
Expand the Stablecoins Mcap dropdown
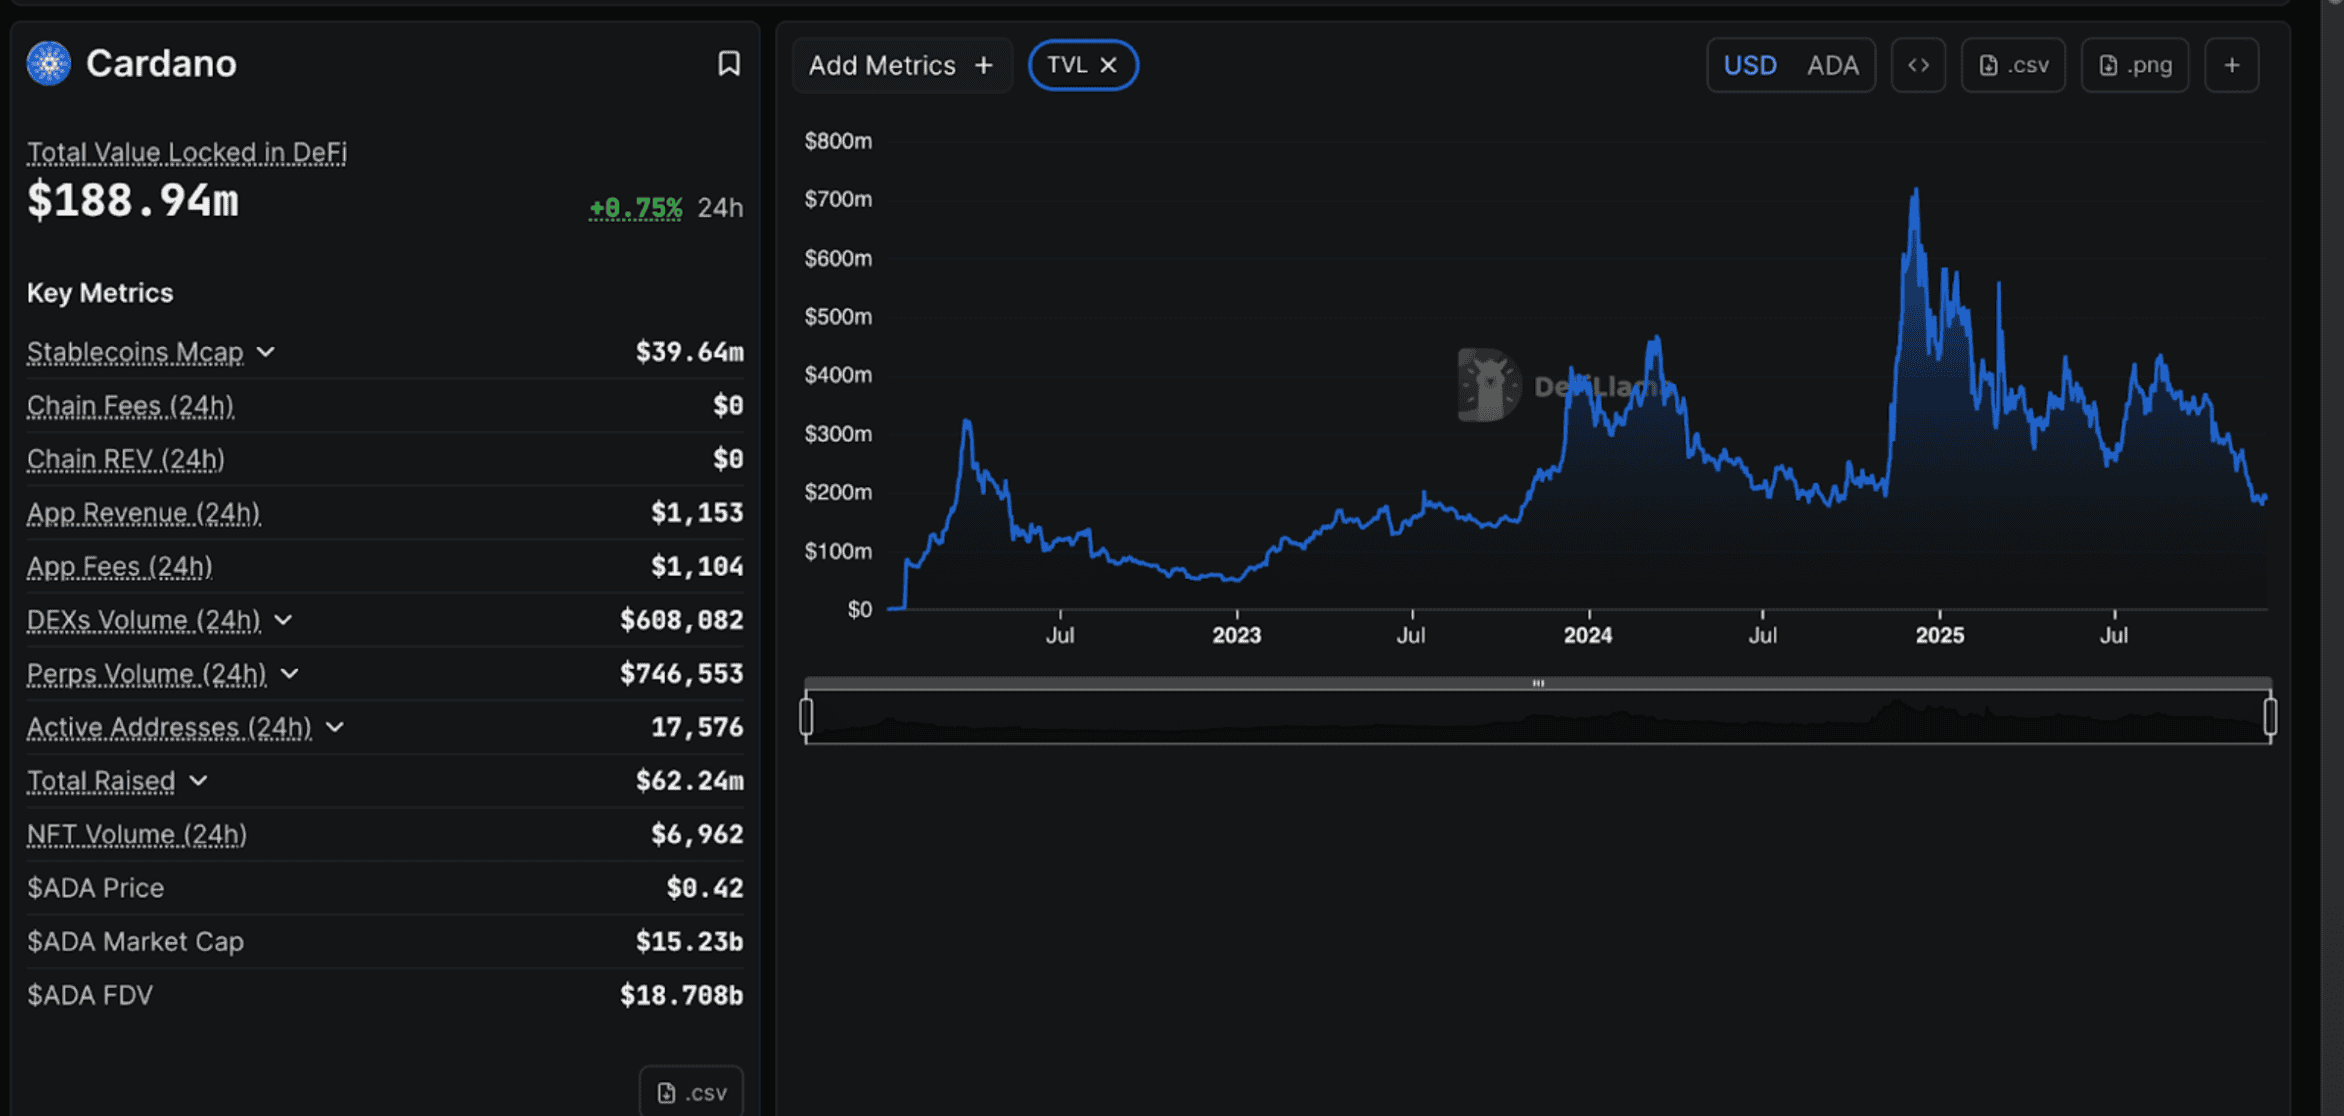[x=265, y=352]
